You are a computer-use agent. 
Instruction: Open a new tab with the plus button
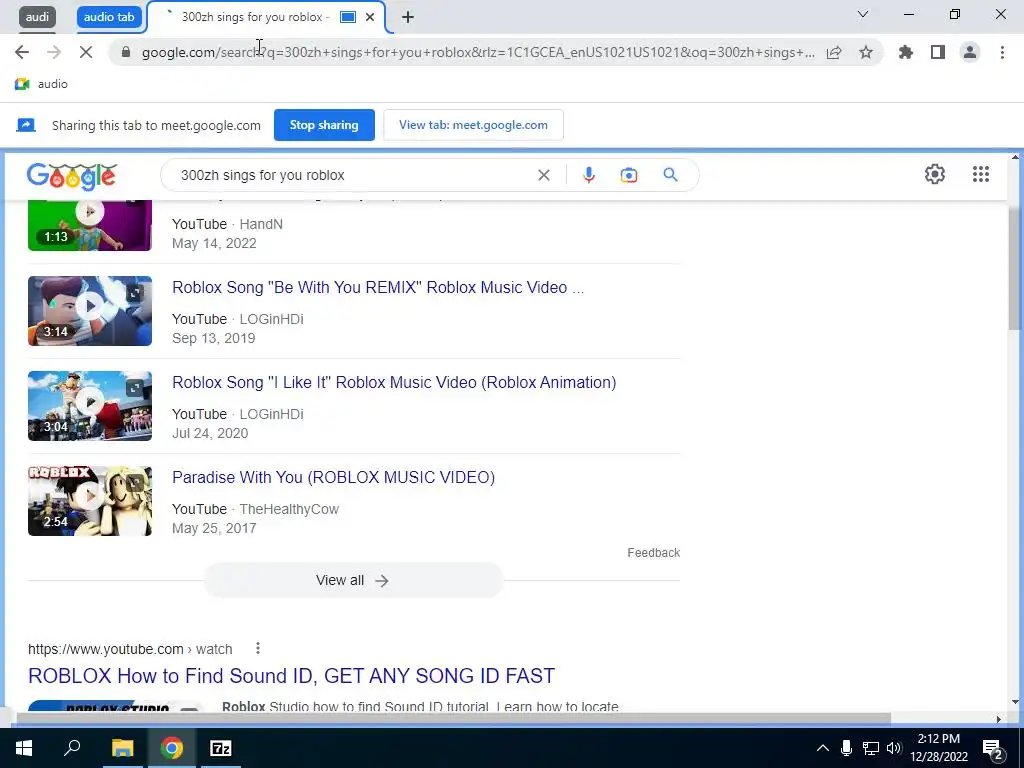coord(408,17)
